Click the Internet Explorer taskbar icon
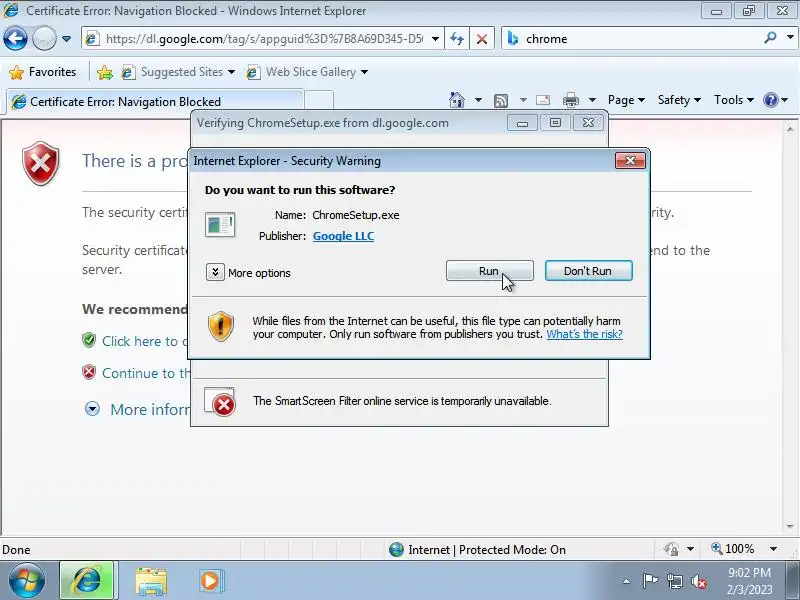Screen dimensions: 800x600 pyautogui.click(x=87, y=580)
